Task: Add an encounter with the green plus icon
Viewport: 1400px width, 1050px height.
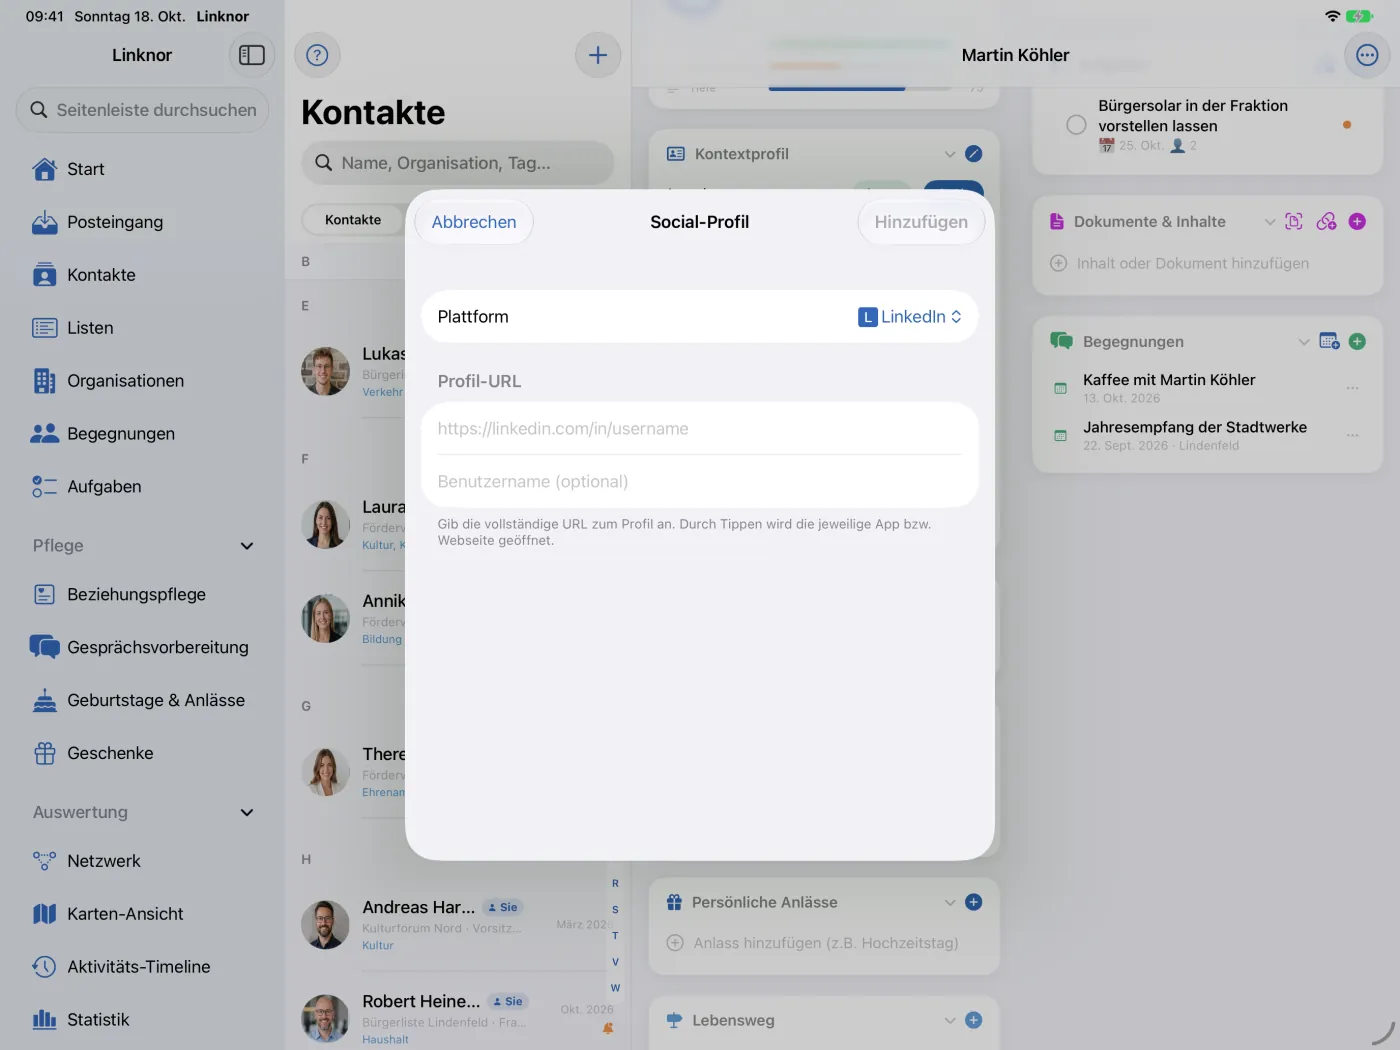Action: (x=1357, y=342)
